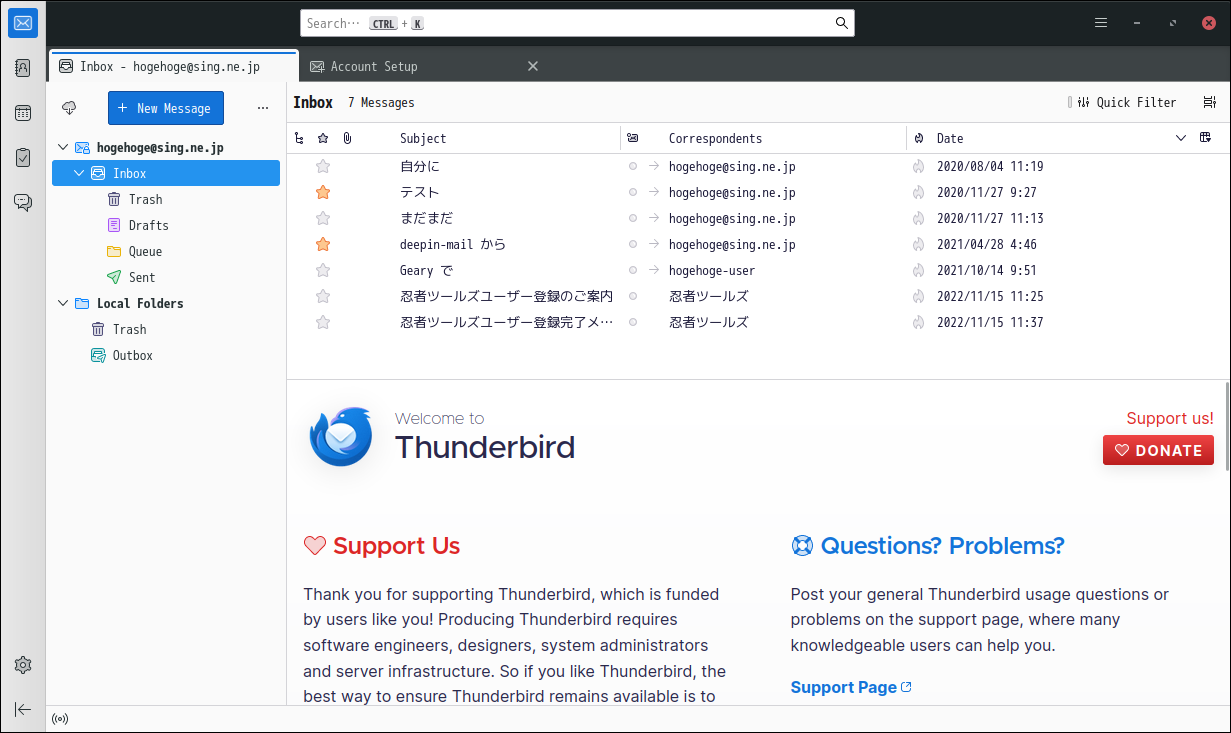Open the 忍者ツールズユーザー登録のご案内 message
This screenshot has width=1231, height=733.
coord(506,296)
